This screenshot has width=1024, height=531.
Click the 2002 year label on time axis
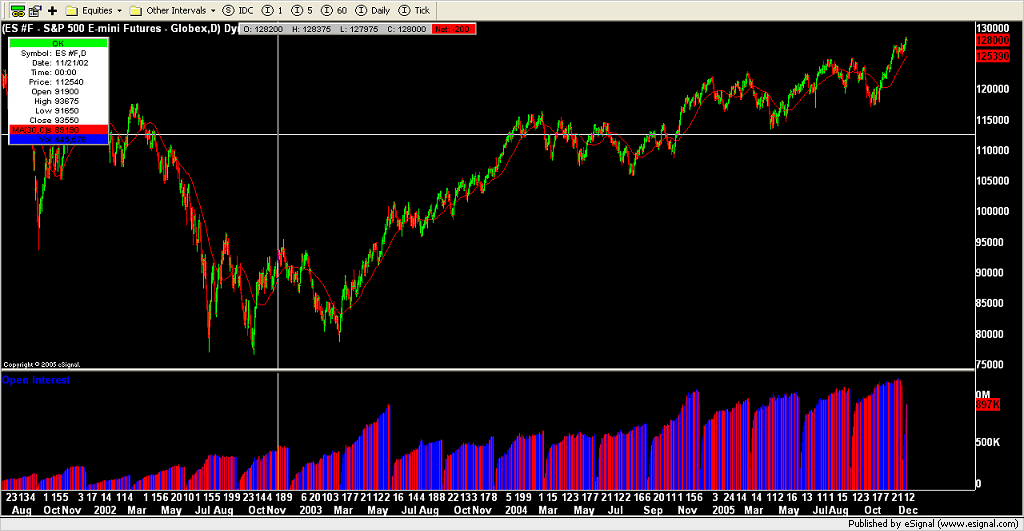tap(105, 510)
